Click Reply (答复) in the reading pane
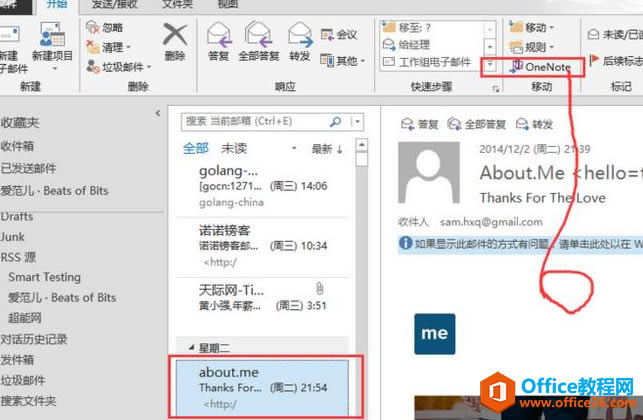This screenshot has width=643, height=420. (420, 124)
